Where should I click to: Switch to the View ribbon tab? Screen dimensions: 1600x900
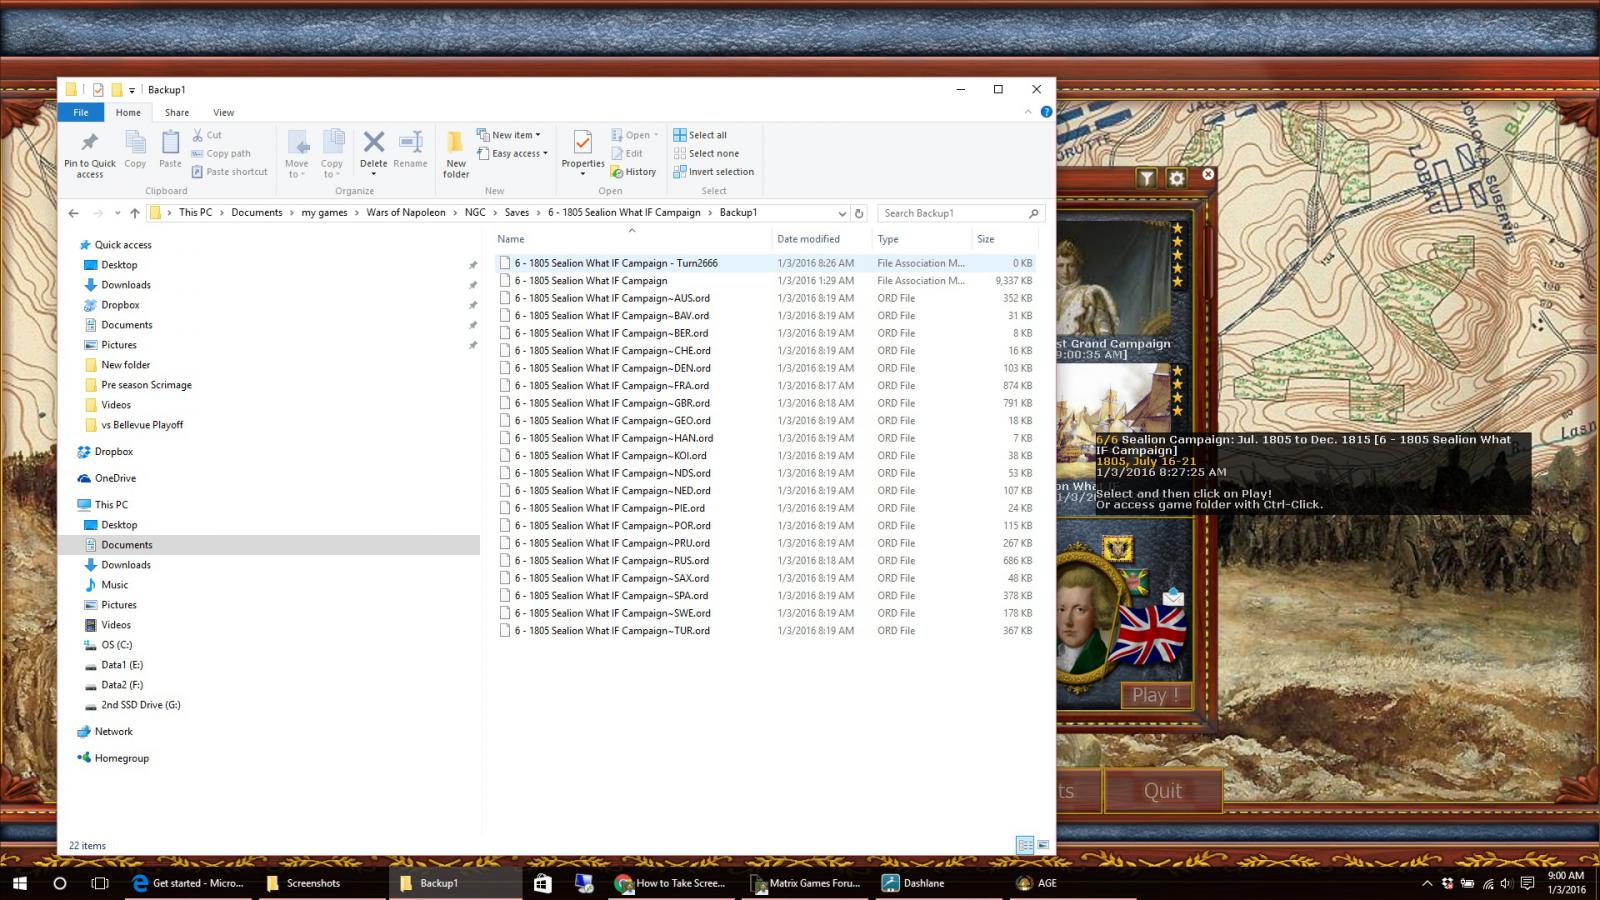223,112
